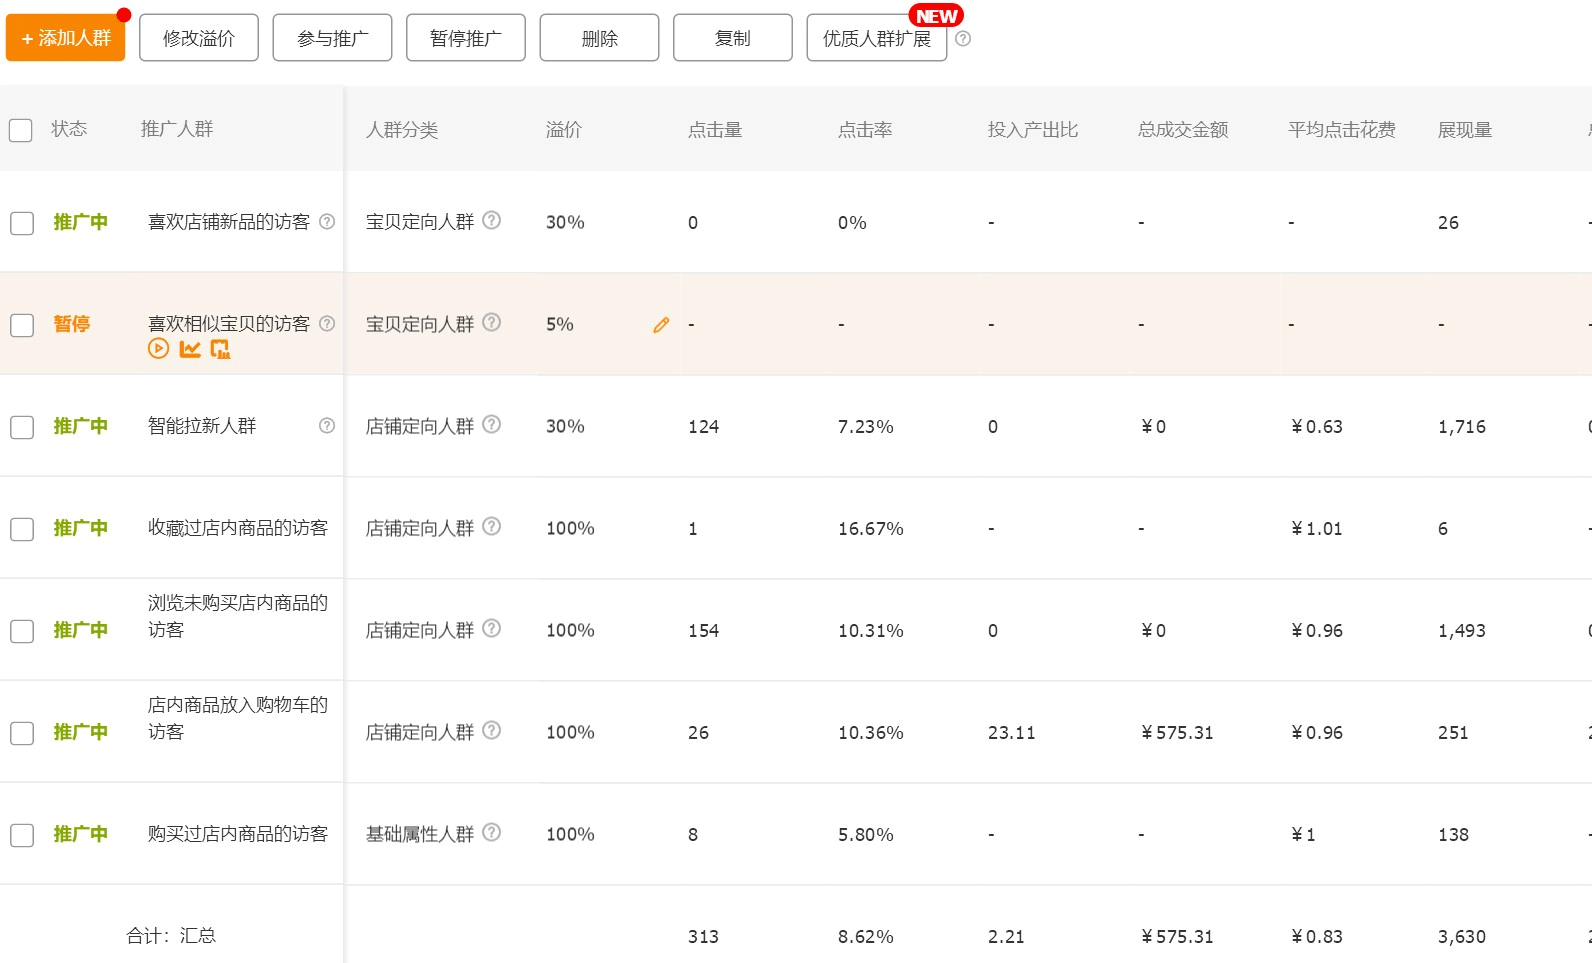Click the 修改溢价 button
1592x963 pixels.
pyautogui.click(x=199, y=38)
